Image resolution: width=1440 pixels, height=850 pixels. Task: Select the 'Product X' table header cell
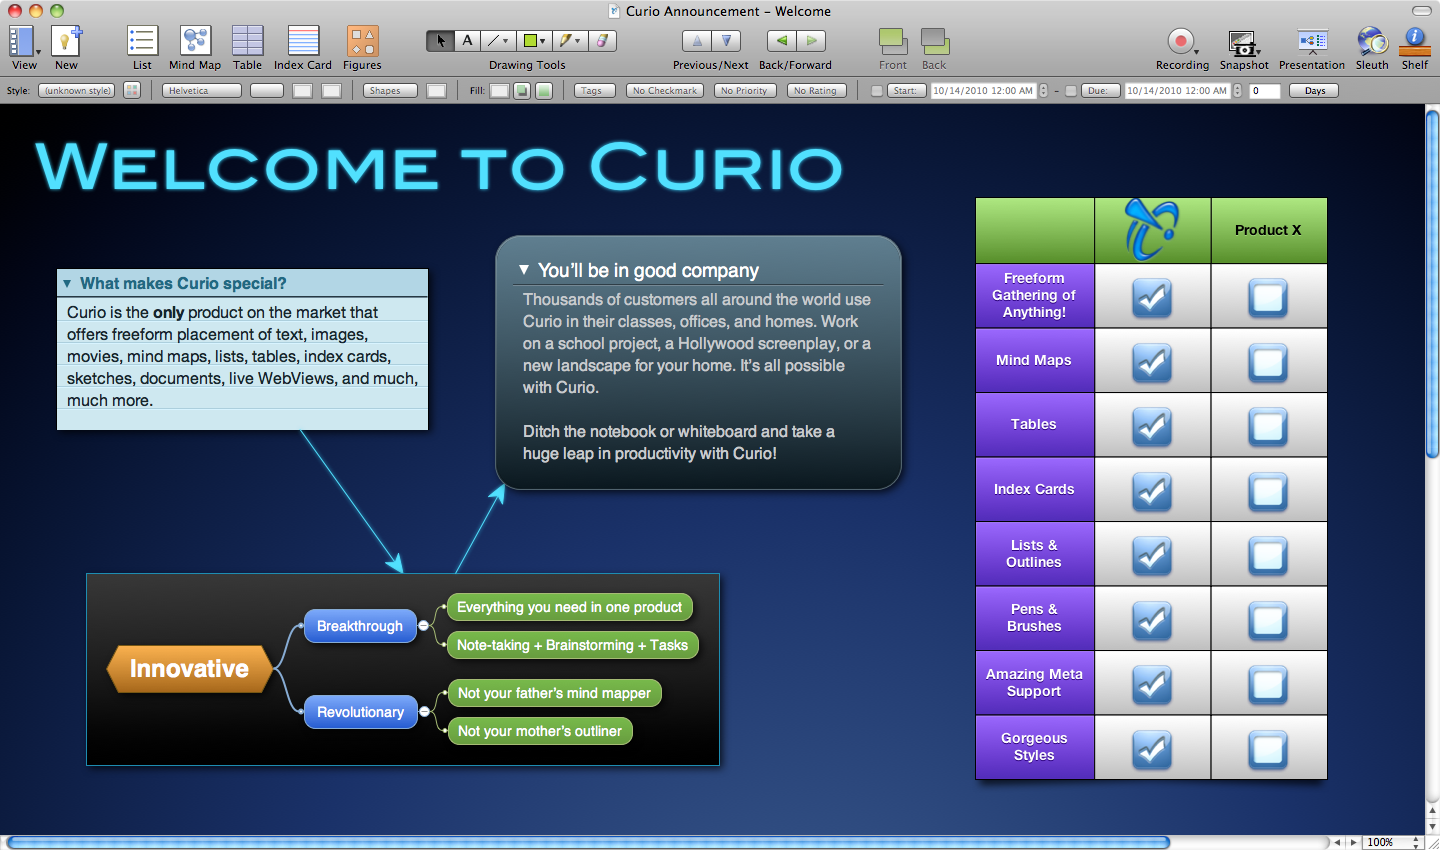(x=1268, y=230)
